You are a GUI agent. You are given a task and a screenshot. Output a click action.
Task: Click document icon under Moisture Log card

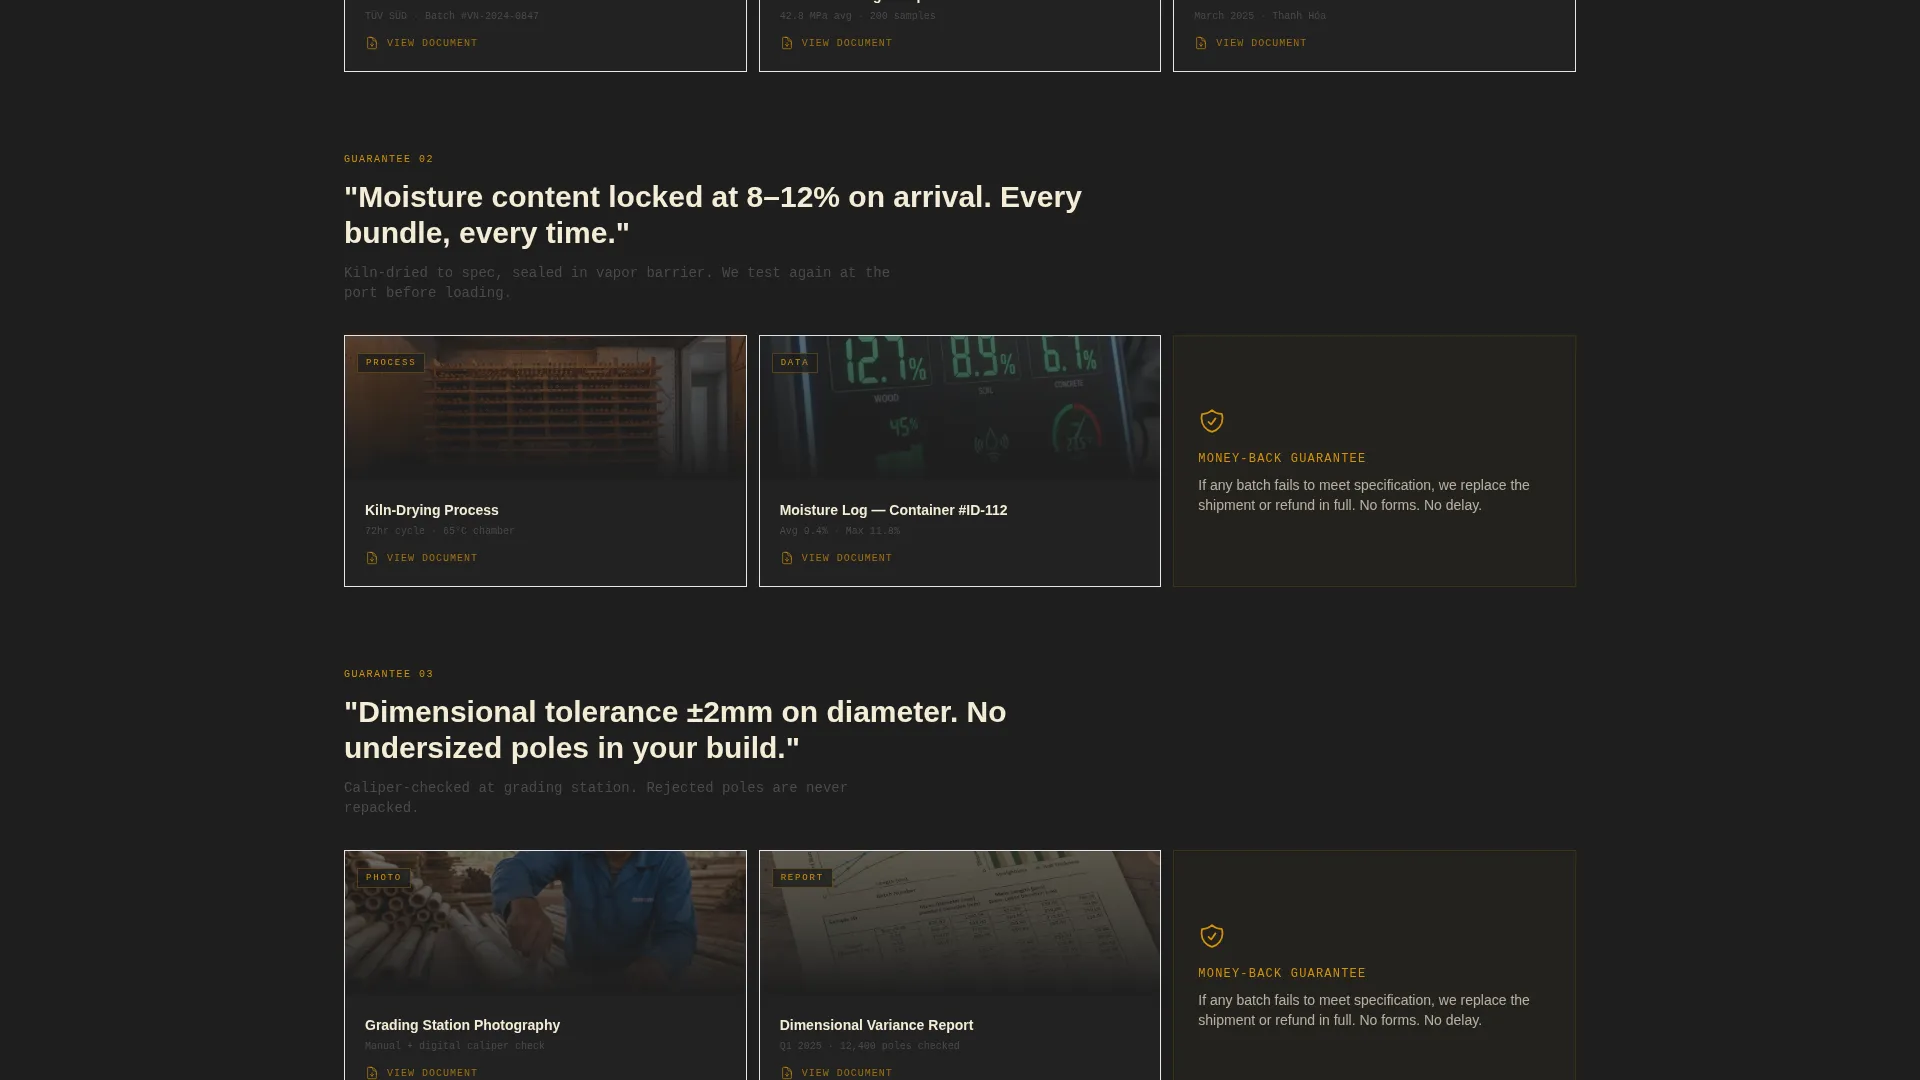pos(787,558)
